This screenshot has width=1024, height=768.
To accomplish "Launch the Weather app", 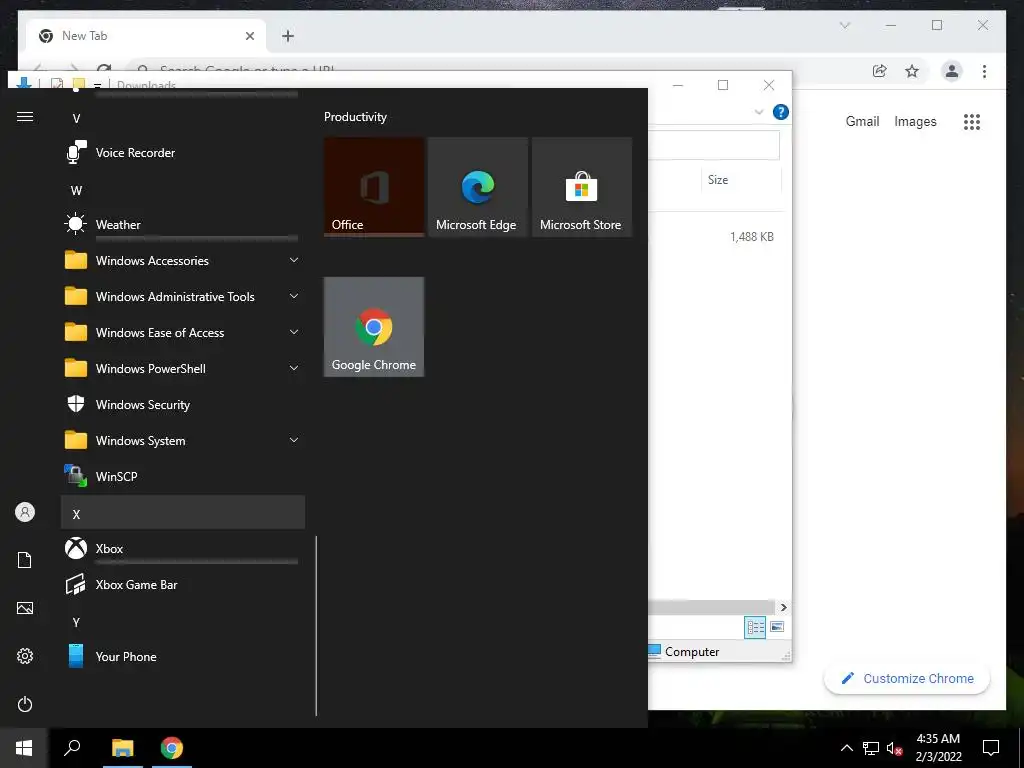I will pyautogui.click(x=183, y=225).
